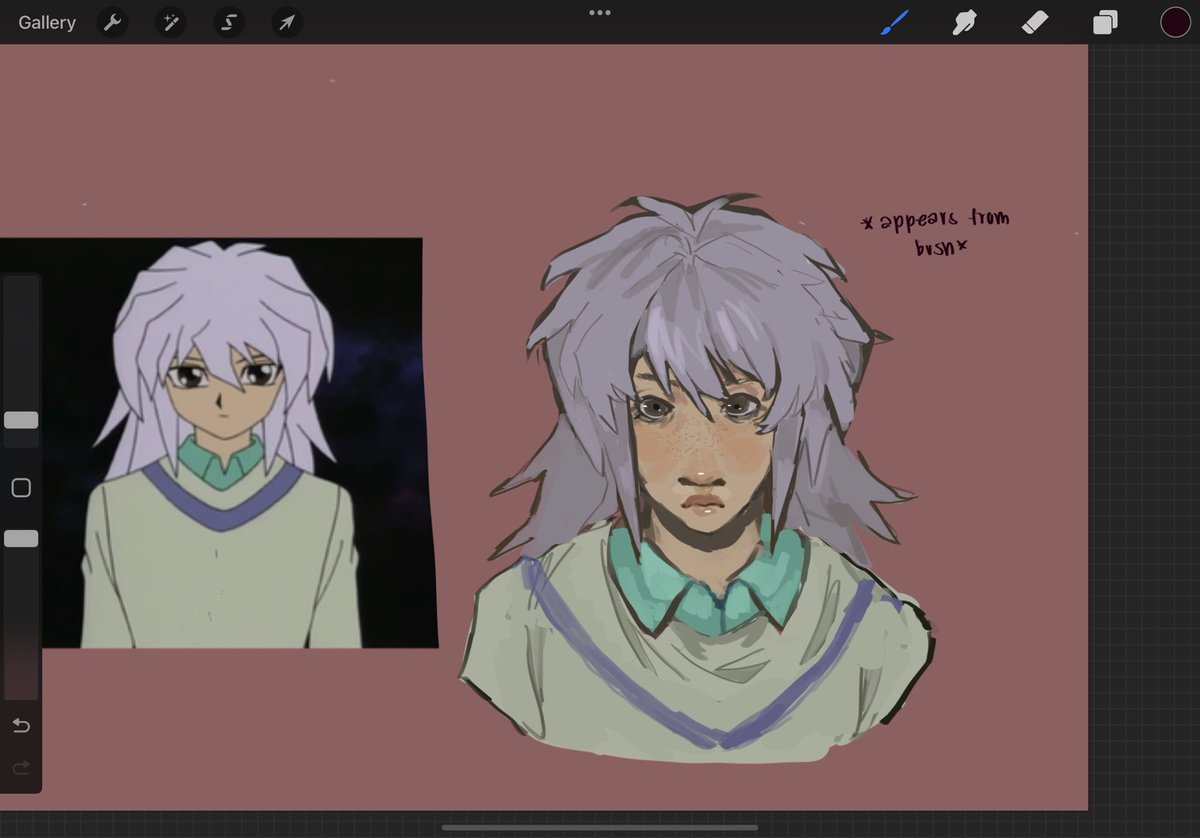Image resolution: width=1200 pixels, height=838 pixels.
Task: Open the Actions wrench menu
Action: click(x=112, y=22)
